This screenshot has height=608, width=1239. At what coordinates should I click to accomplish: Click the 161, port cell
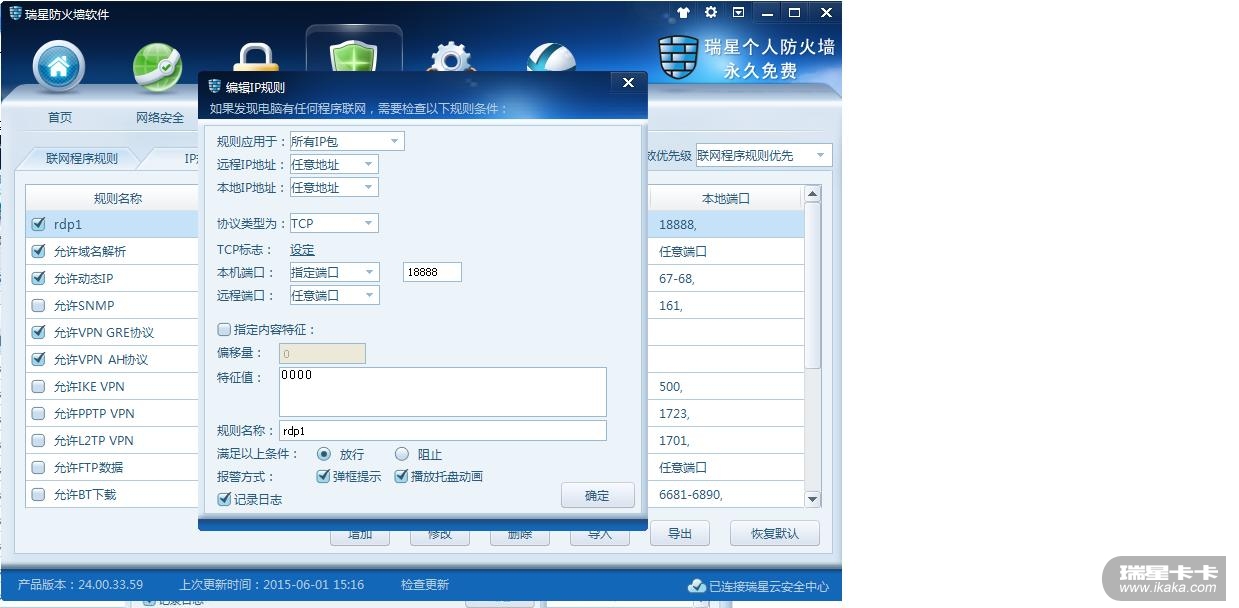pos(671,306)
